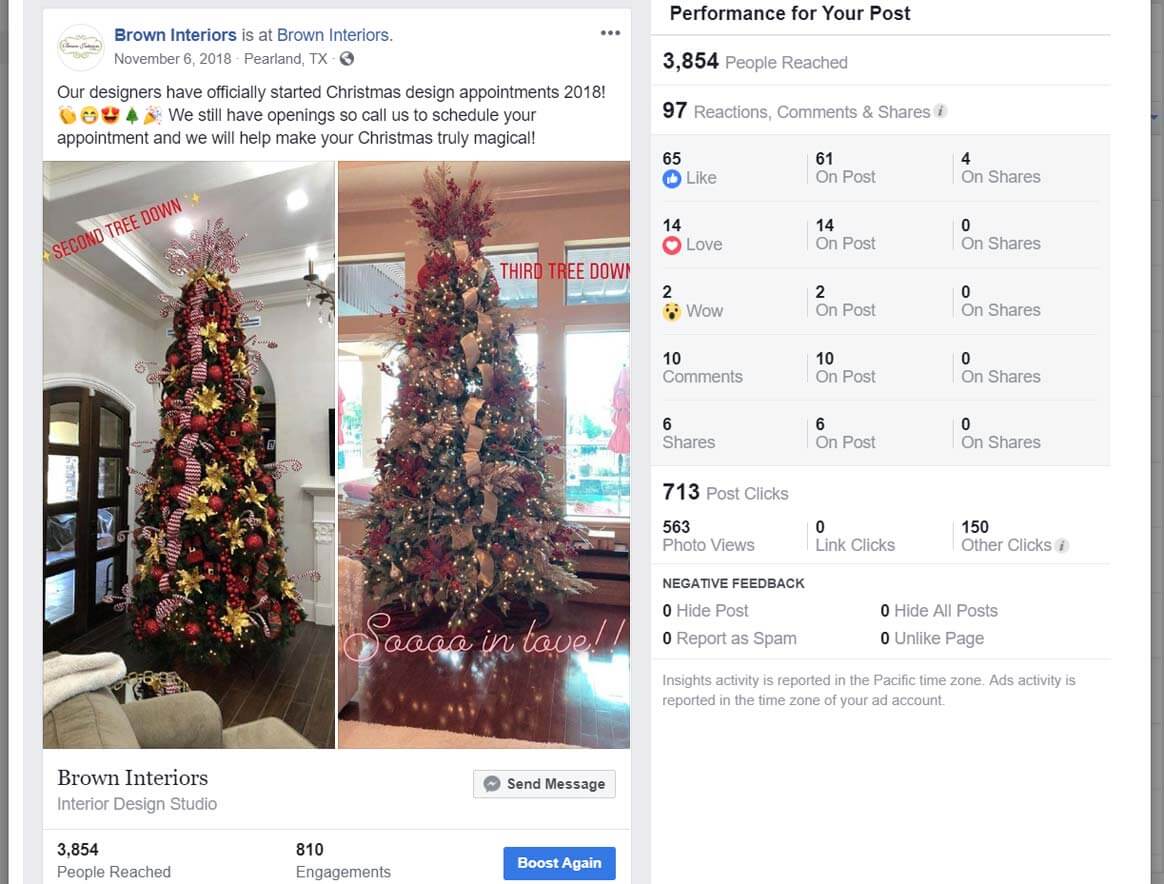Click the red Love heart icon
The image size is (1164, 884).
[671, 245]
